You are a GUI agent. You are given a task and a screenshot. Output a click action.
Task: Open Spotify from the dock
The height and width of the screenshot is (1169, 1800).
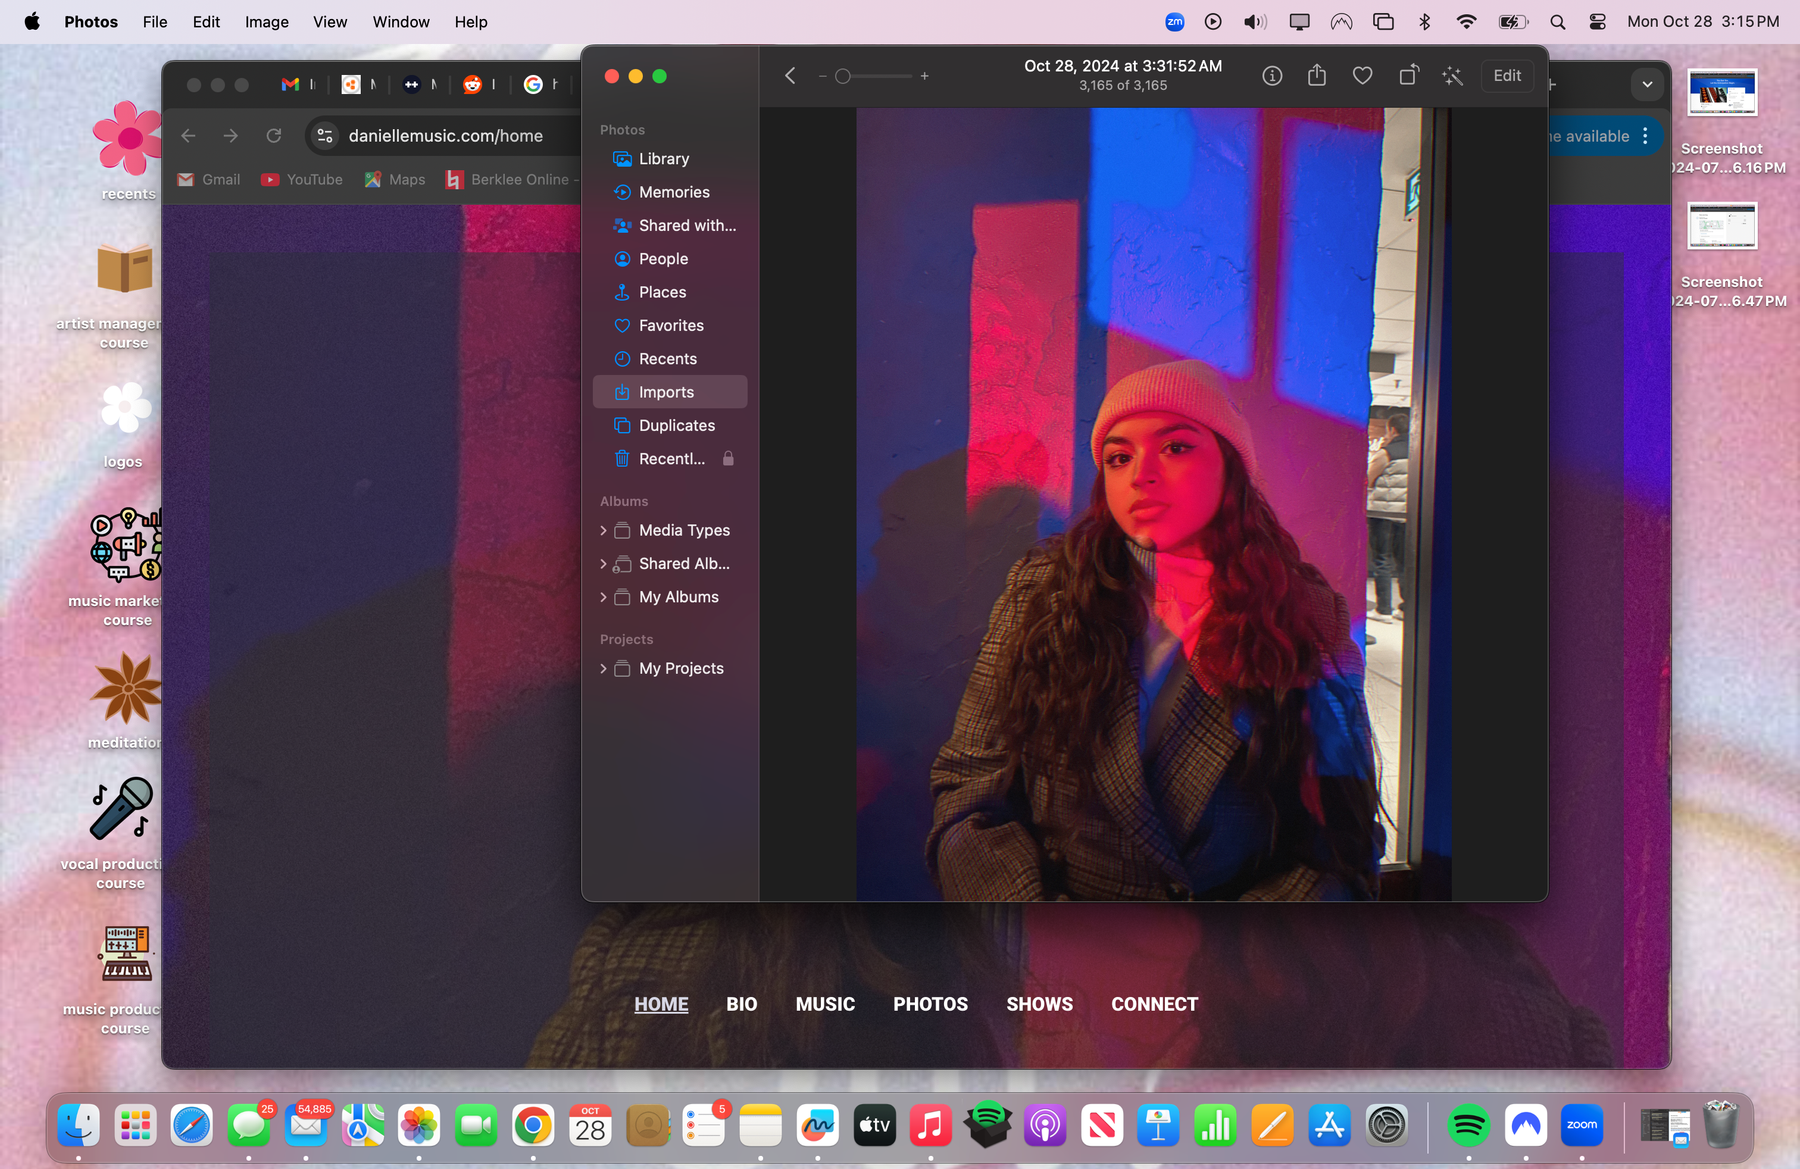click(x=1468, y=1126)
